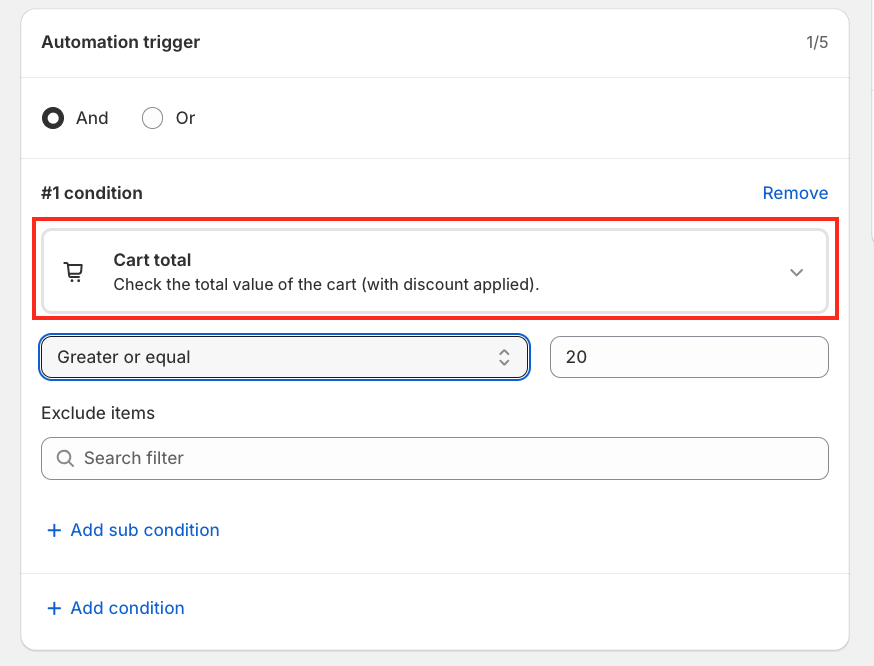Viewport: 874px width, 666px height.
Task: Click the Automation trigger heading
Action: click(x=120, y=42)
